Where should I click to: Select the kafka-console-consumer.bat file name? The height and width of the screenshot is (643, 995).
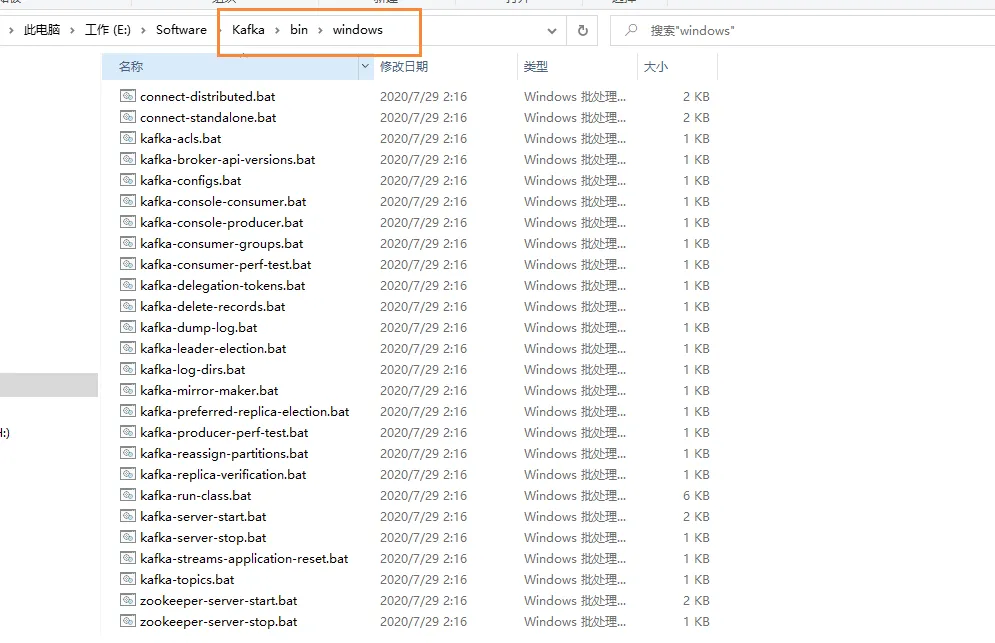223,202
